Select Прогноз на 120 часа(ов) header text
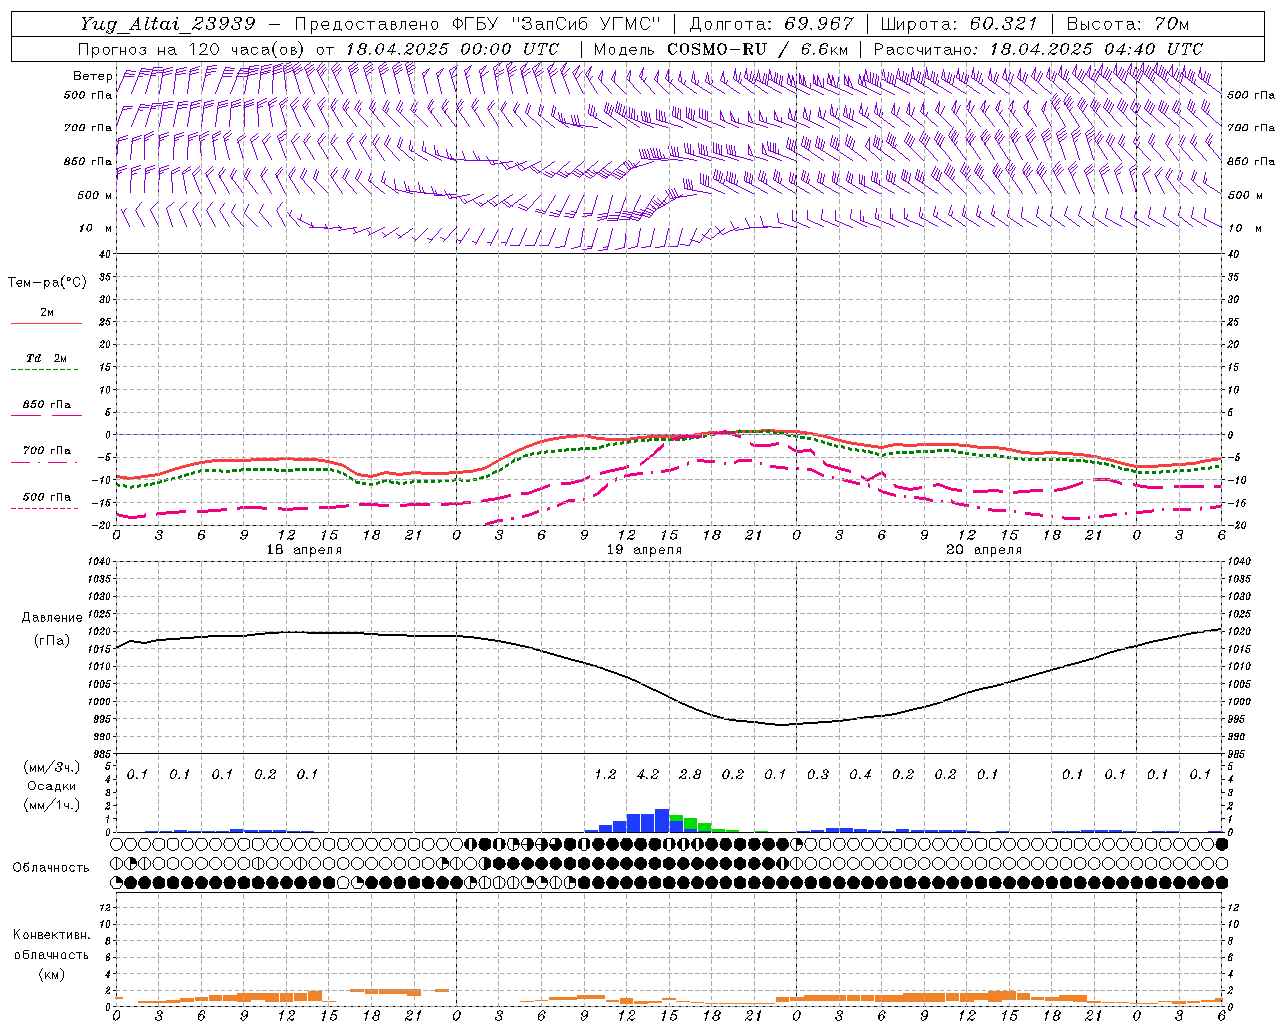Image resolution: width=1280 pixels, height=1024 pixels. [x=191, y=49]
